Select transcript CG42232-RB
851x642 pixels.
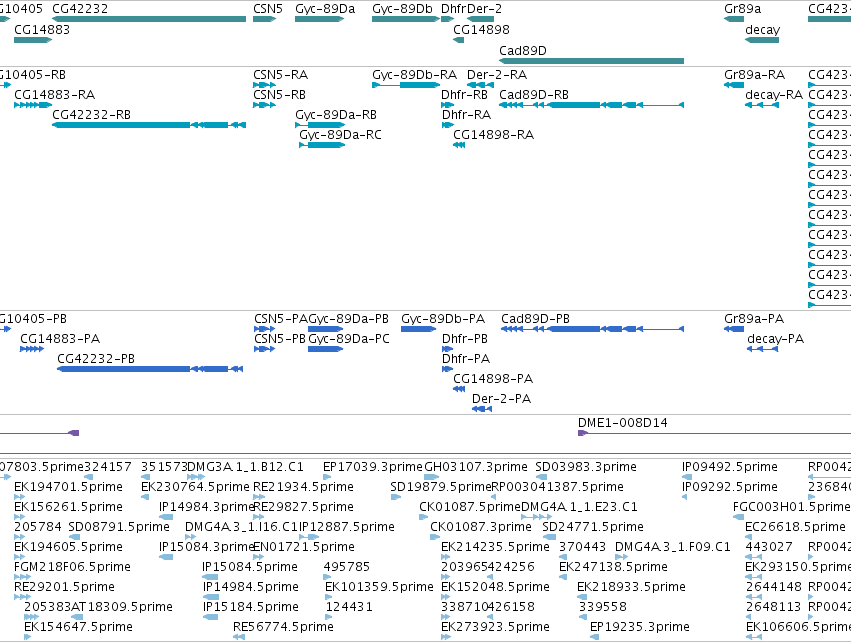(149, 125)
